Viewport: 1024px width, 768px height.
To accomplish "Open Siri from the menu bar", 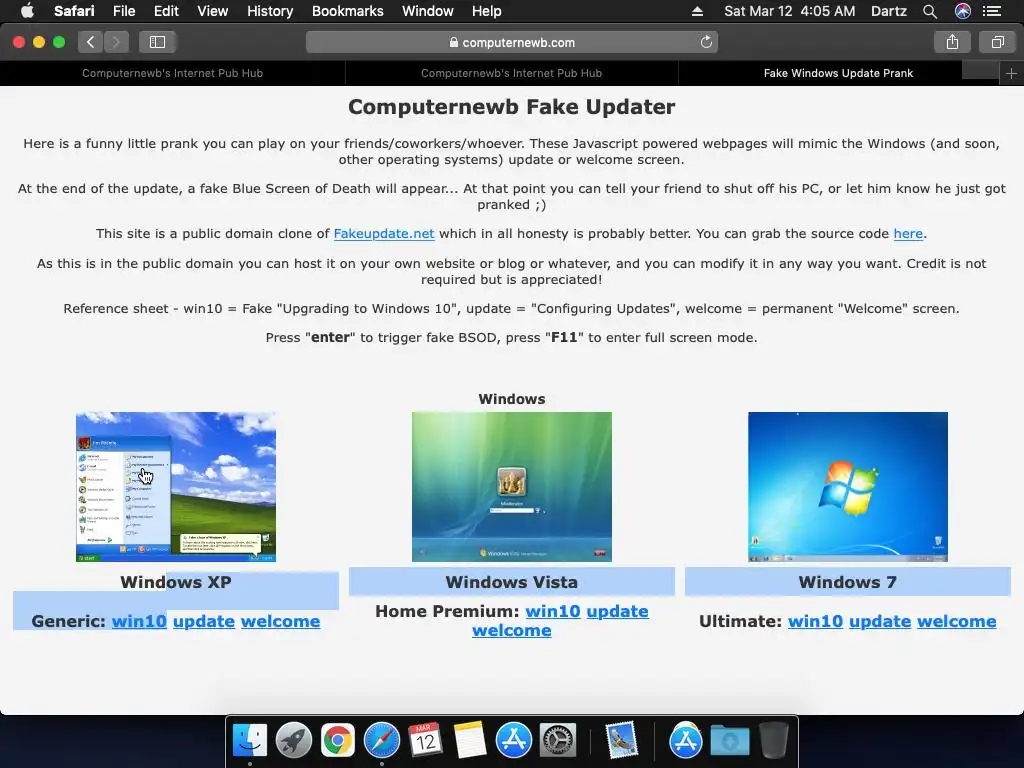I will (x=963, y=11).
